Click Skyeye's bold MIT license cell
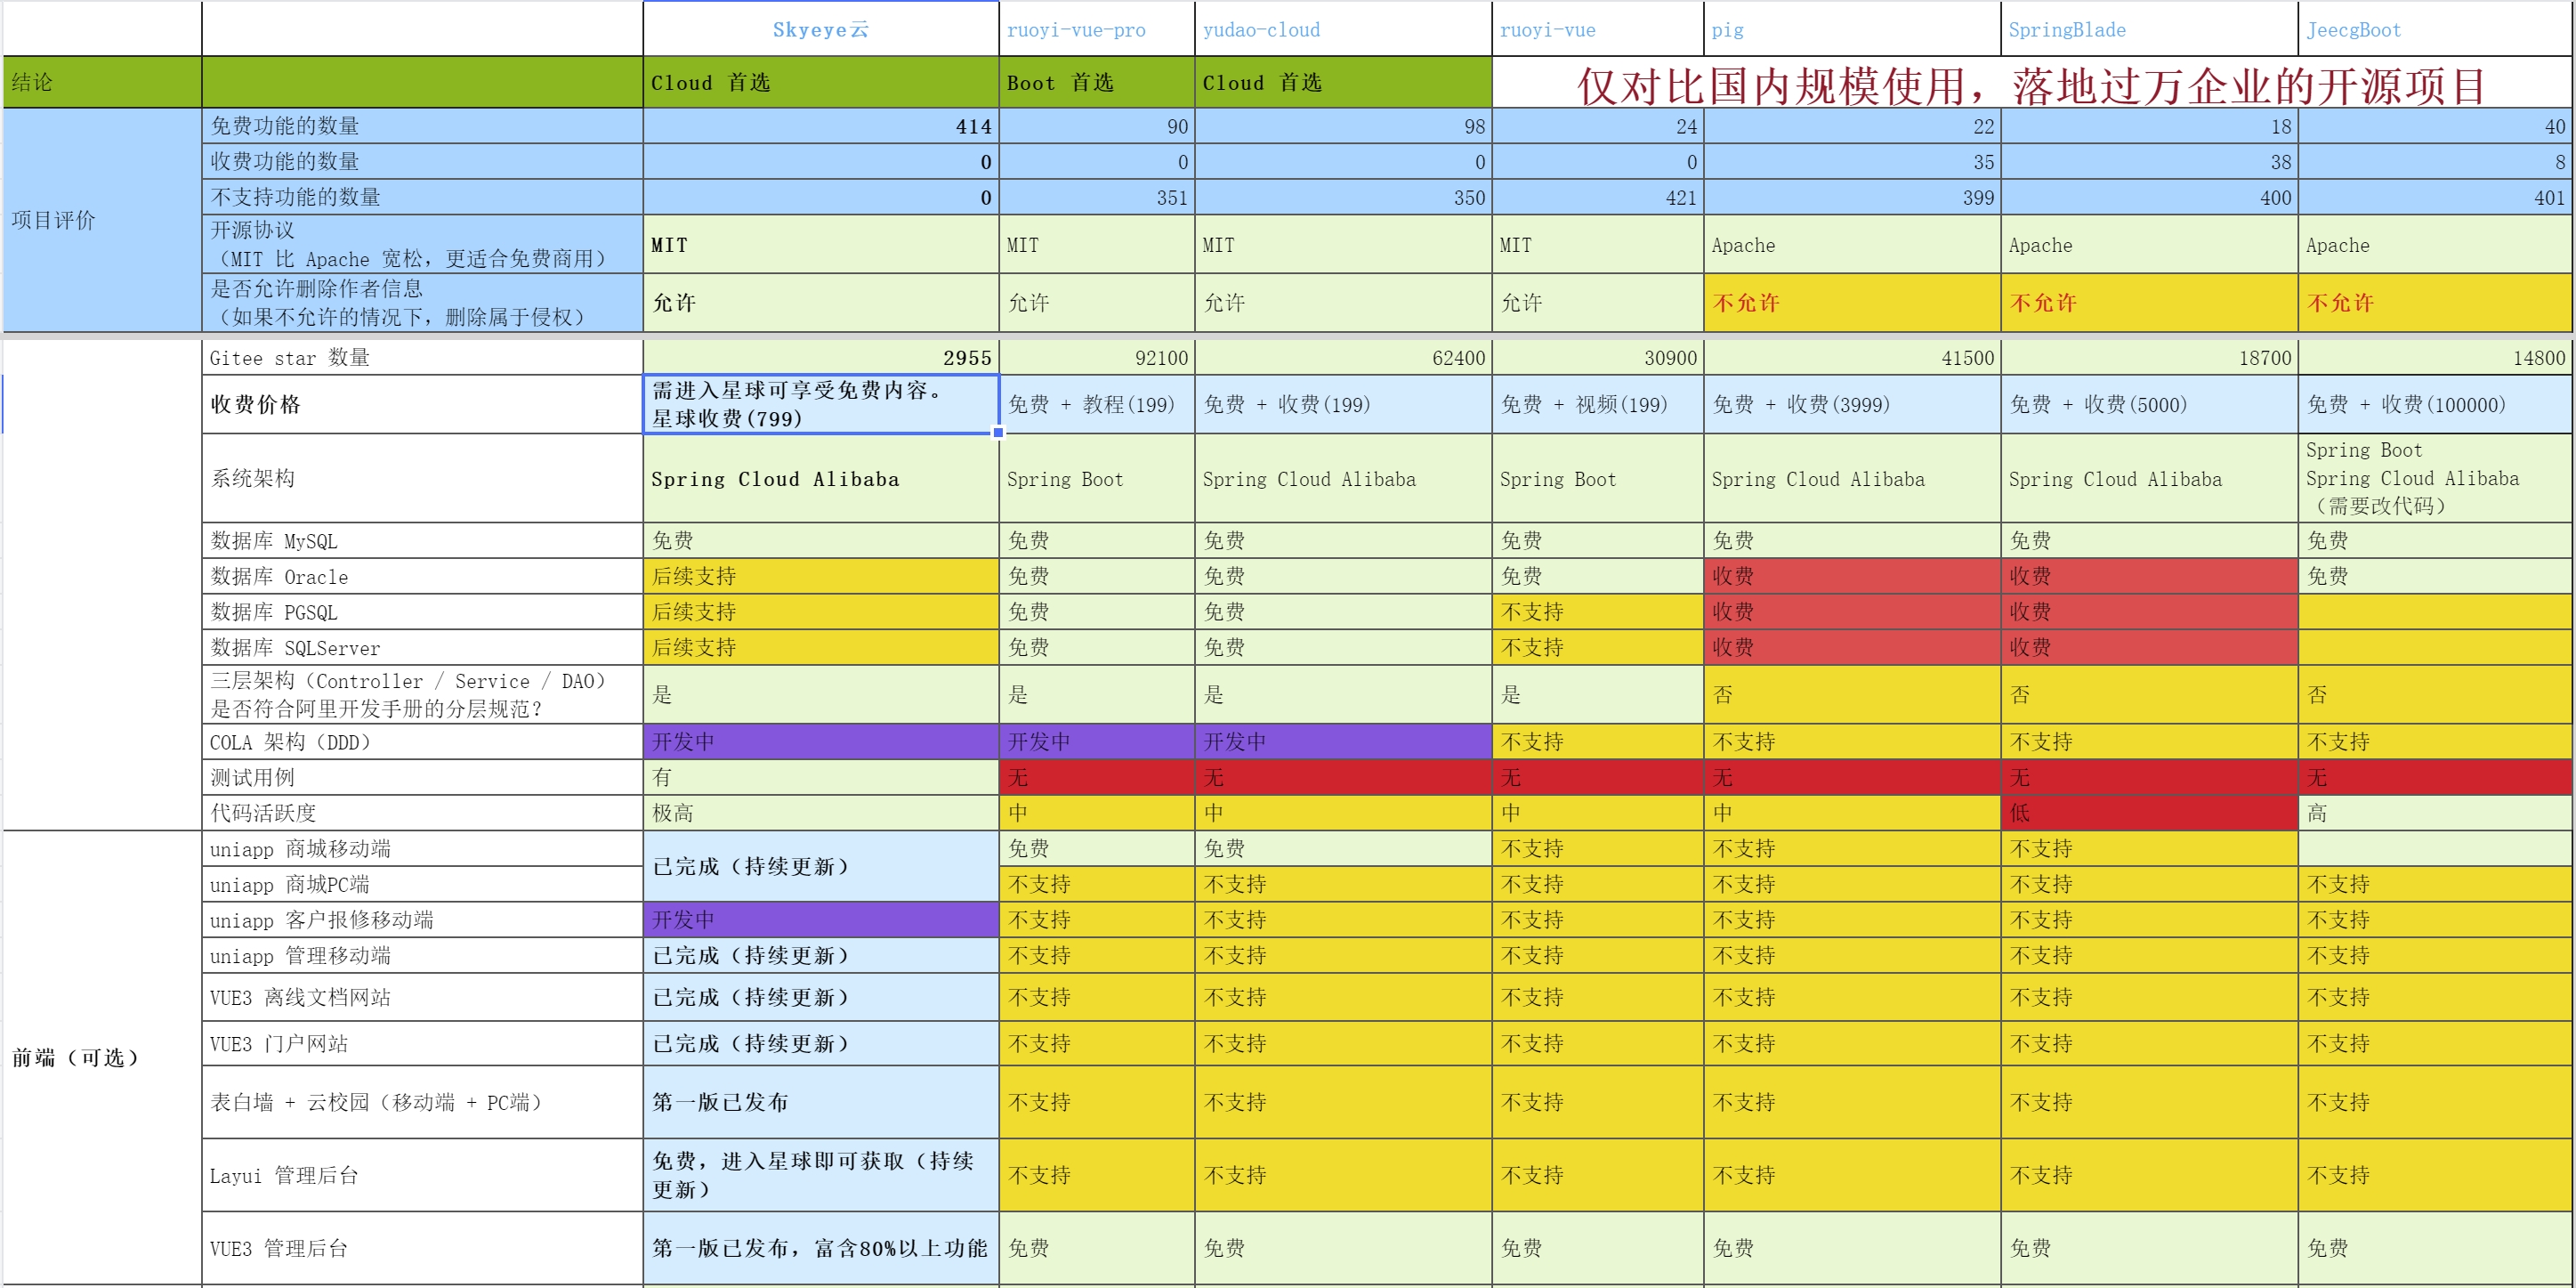 [x=821, y=244]
